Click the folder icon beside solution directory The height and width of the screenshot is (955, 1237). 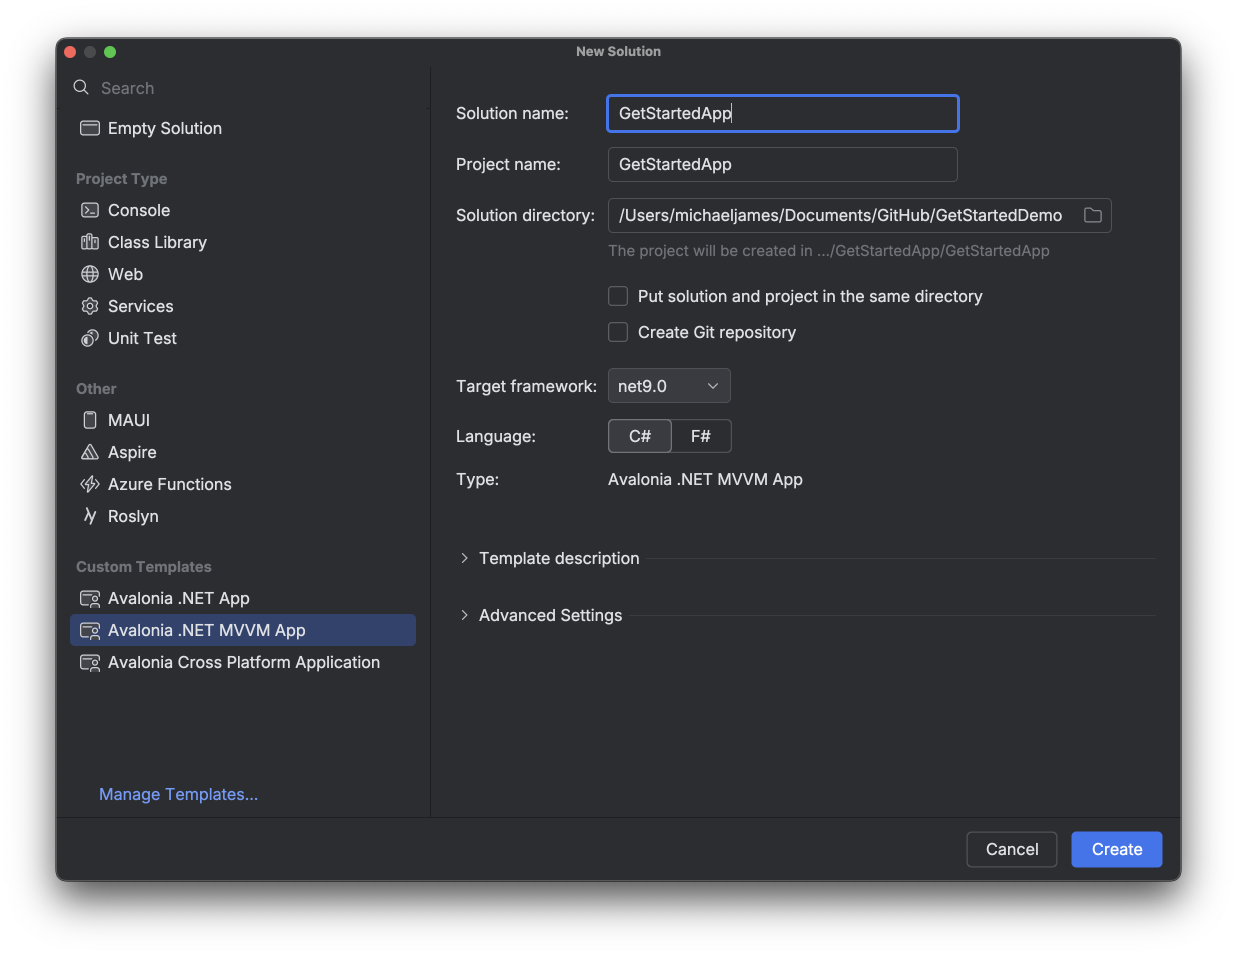point(1092,215)
